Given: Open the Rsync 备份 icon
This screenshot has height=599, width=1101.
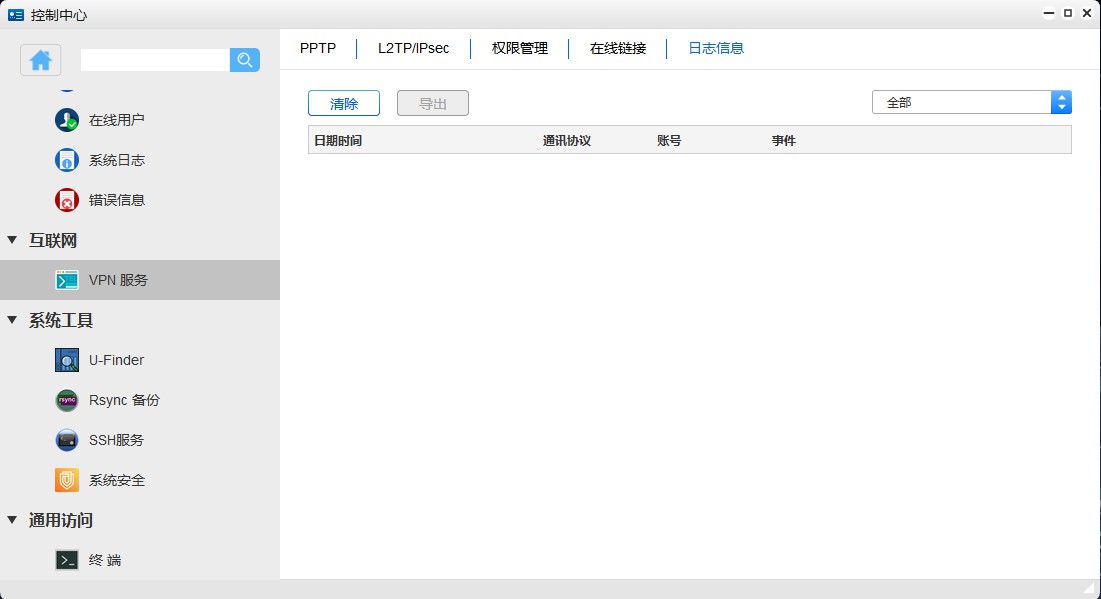Looking at the screenshot, I should [x=67, y=400].
